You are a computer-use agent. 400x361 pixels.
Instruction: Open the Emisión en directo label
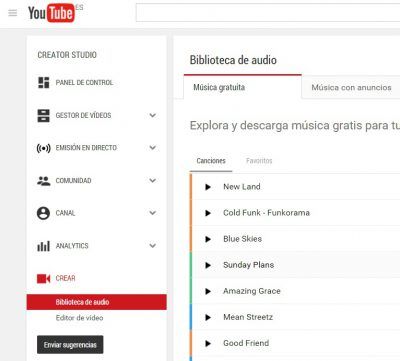[86, 148]
